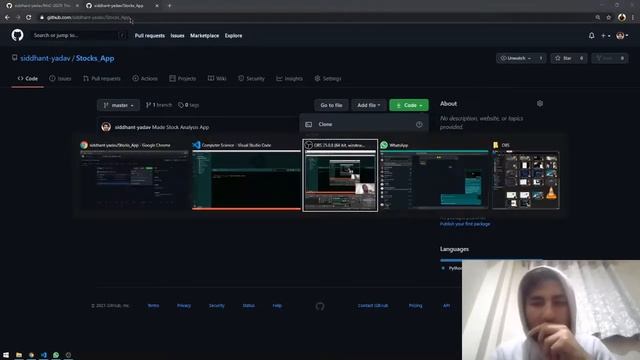Select the Actions tab
The image size is (640, 360).
(x=145, y=78)
